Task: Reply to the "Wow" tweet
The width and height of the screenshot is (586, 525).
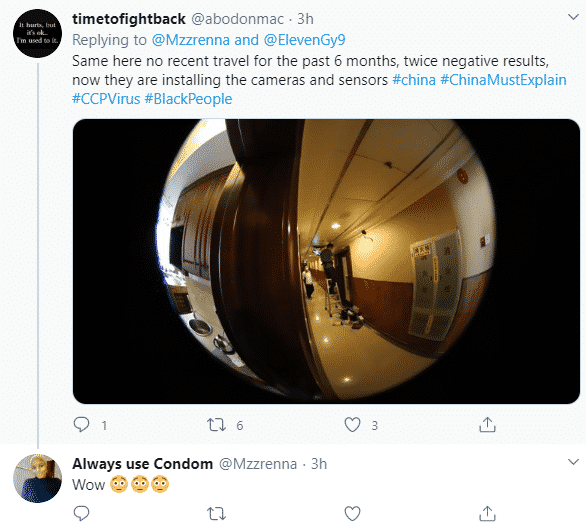Action: tap(81, 513)
